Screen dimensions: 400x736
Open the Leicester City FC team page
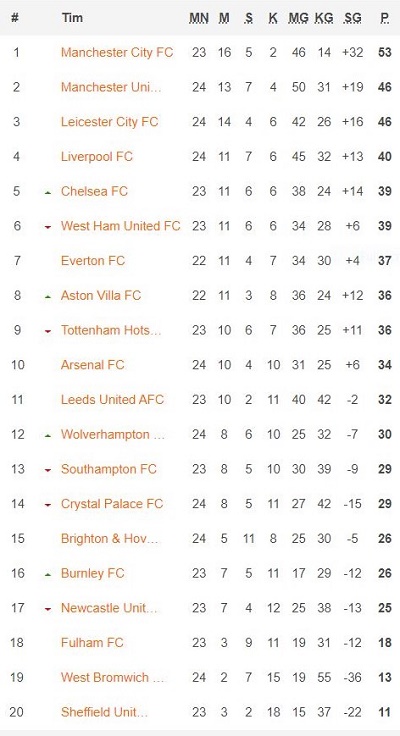coord(109,122)
